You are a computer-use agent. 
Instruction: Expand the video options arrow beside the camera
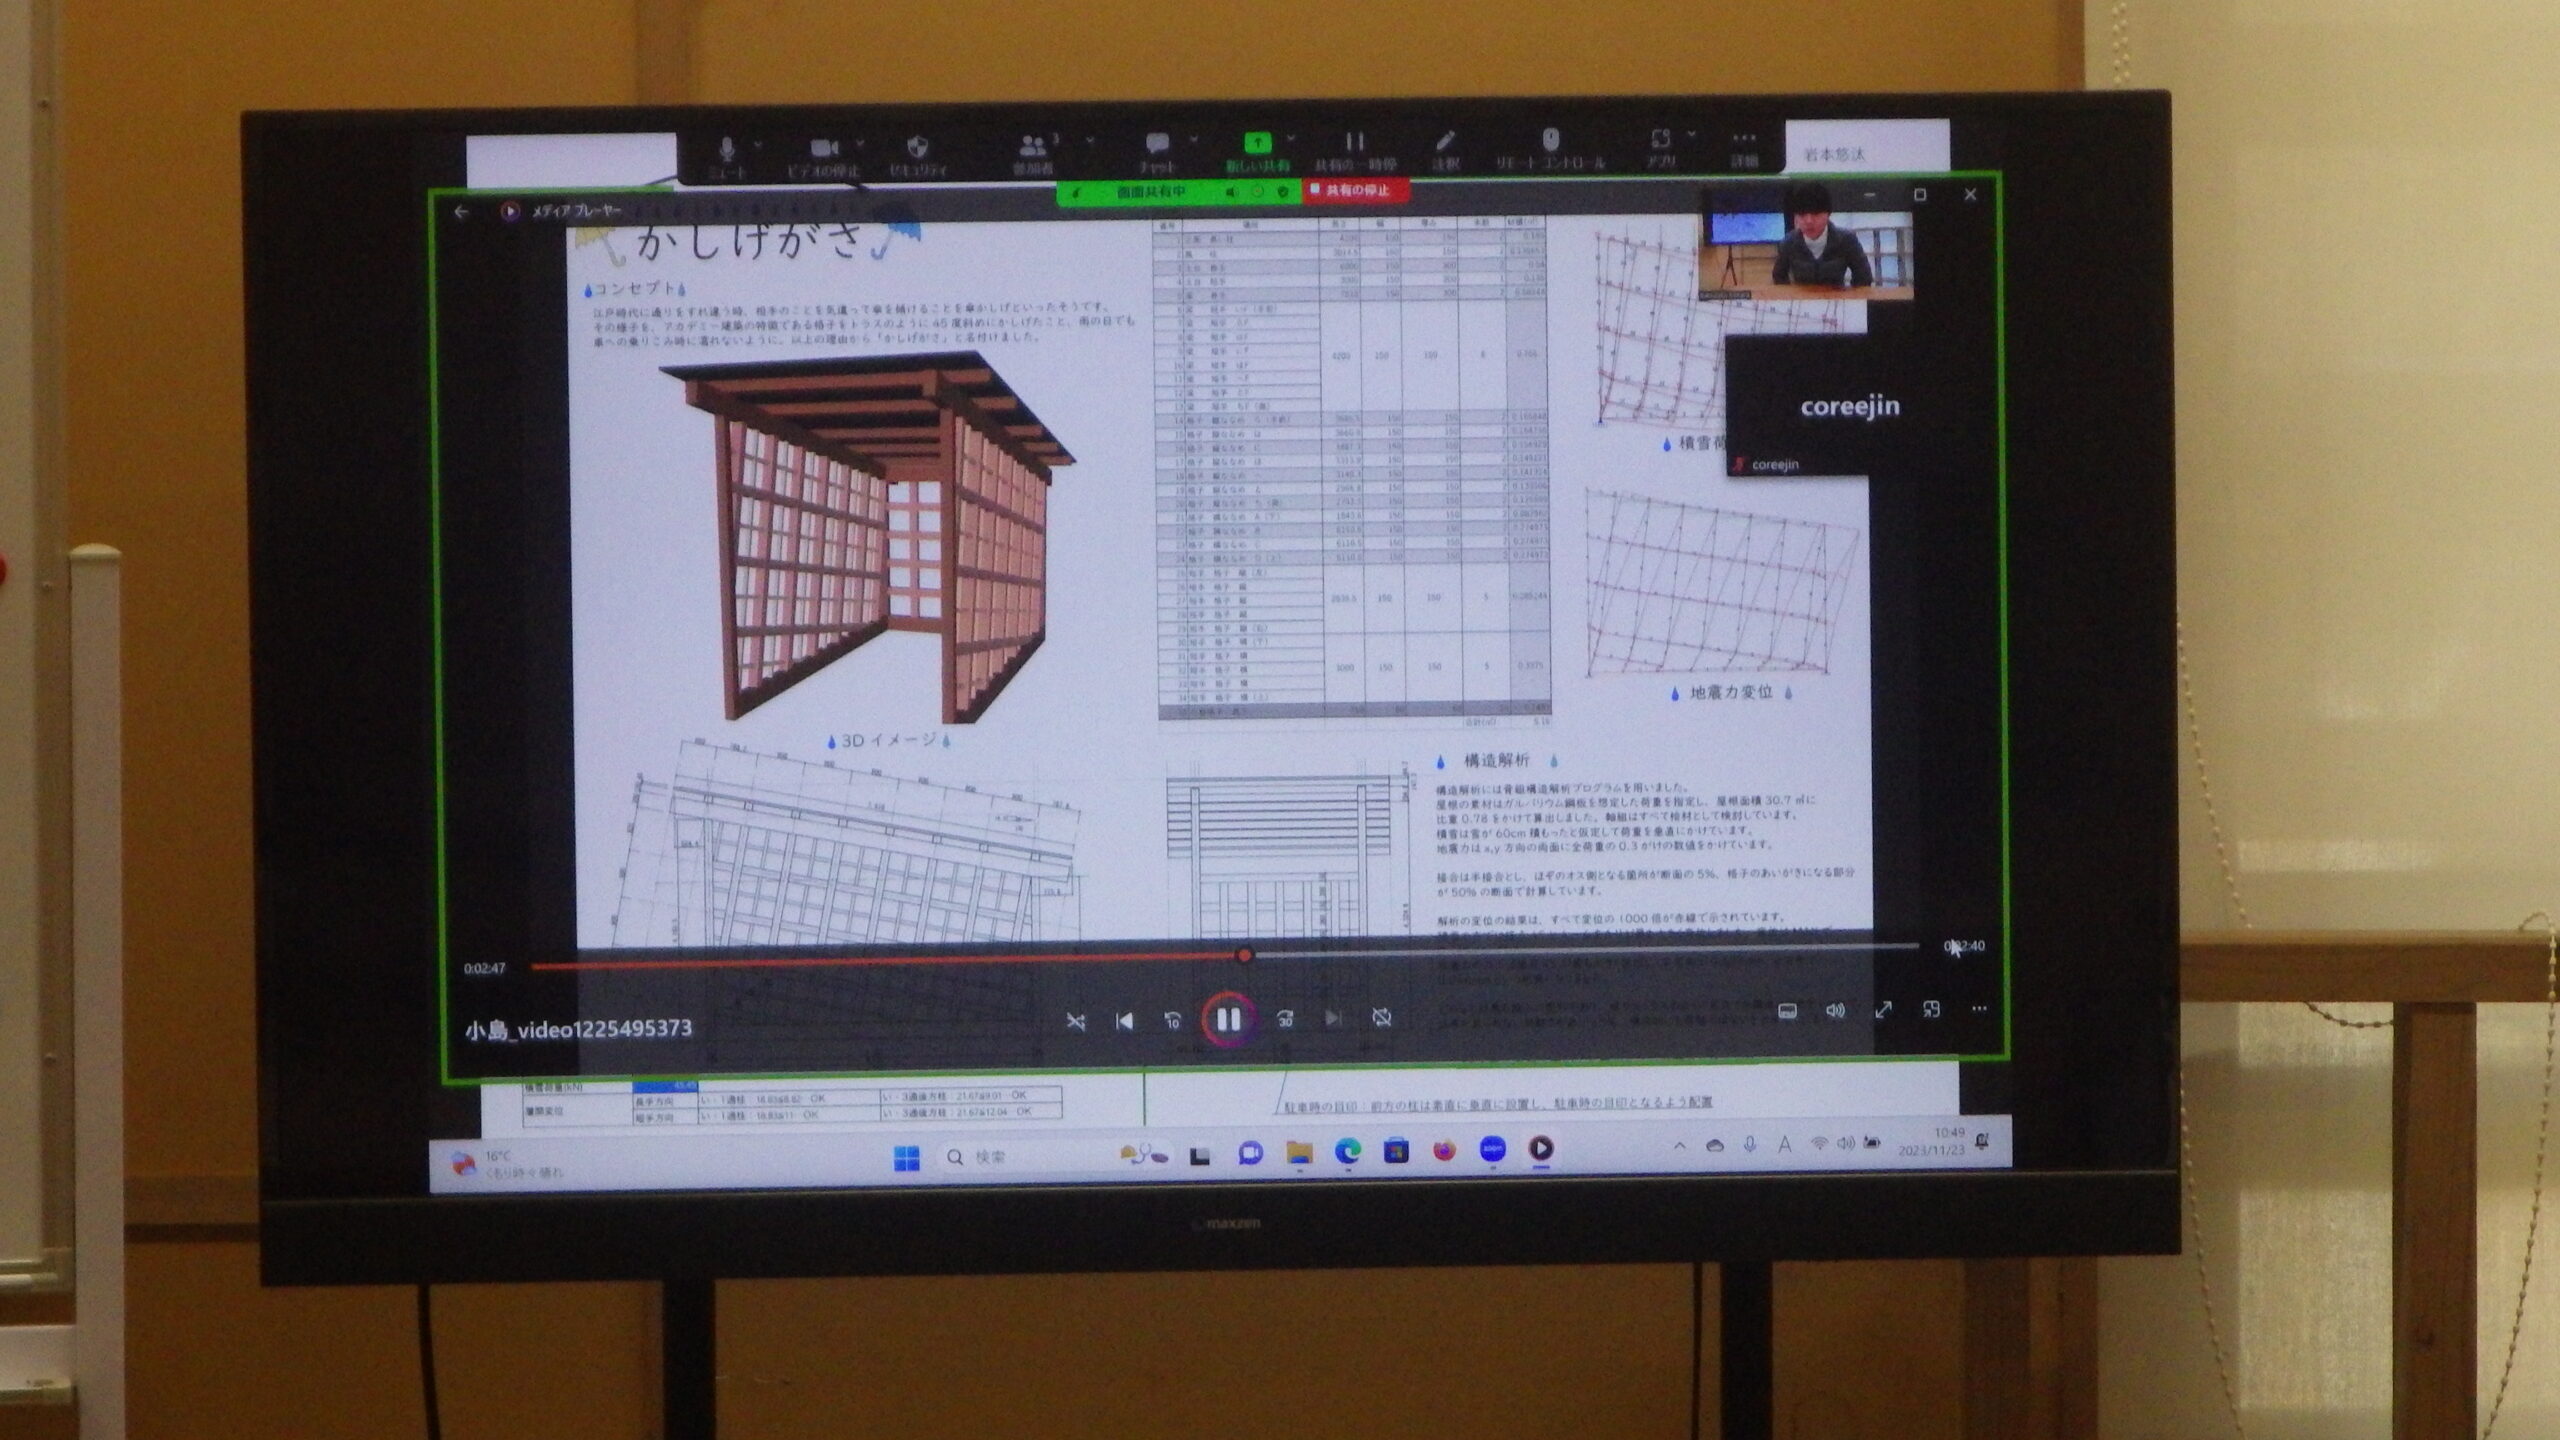tap(860, 144)
